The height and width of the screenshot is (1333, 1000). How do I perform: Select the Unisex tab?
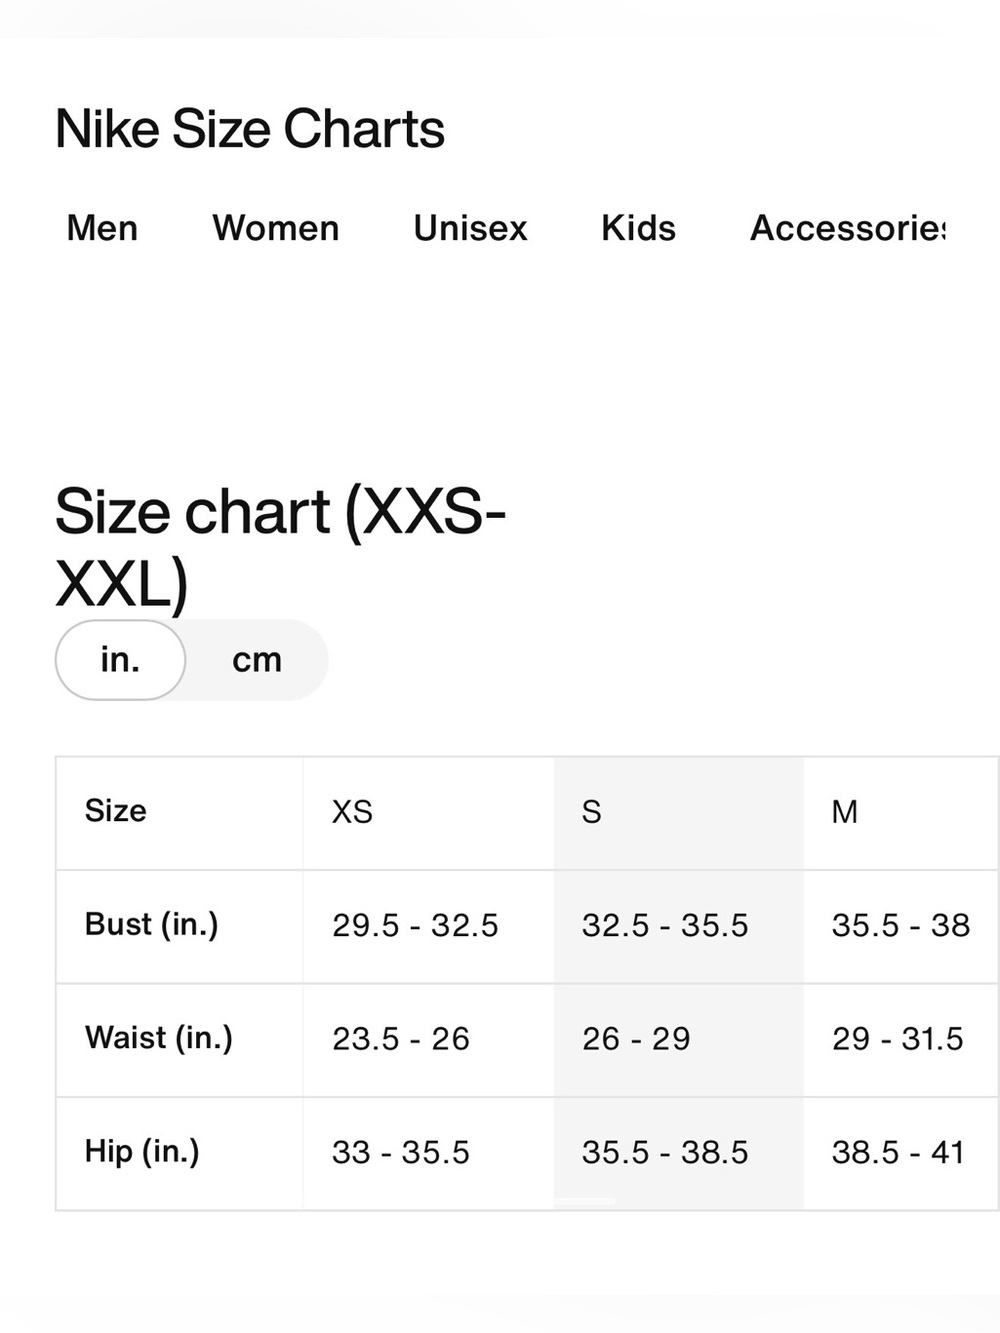(470, 228)
